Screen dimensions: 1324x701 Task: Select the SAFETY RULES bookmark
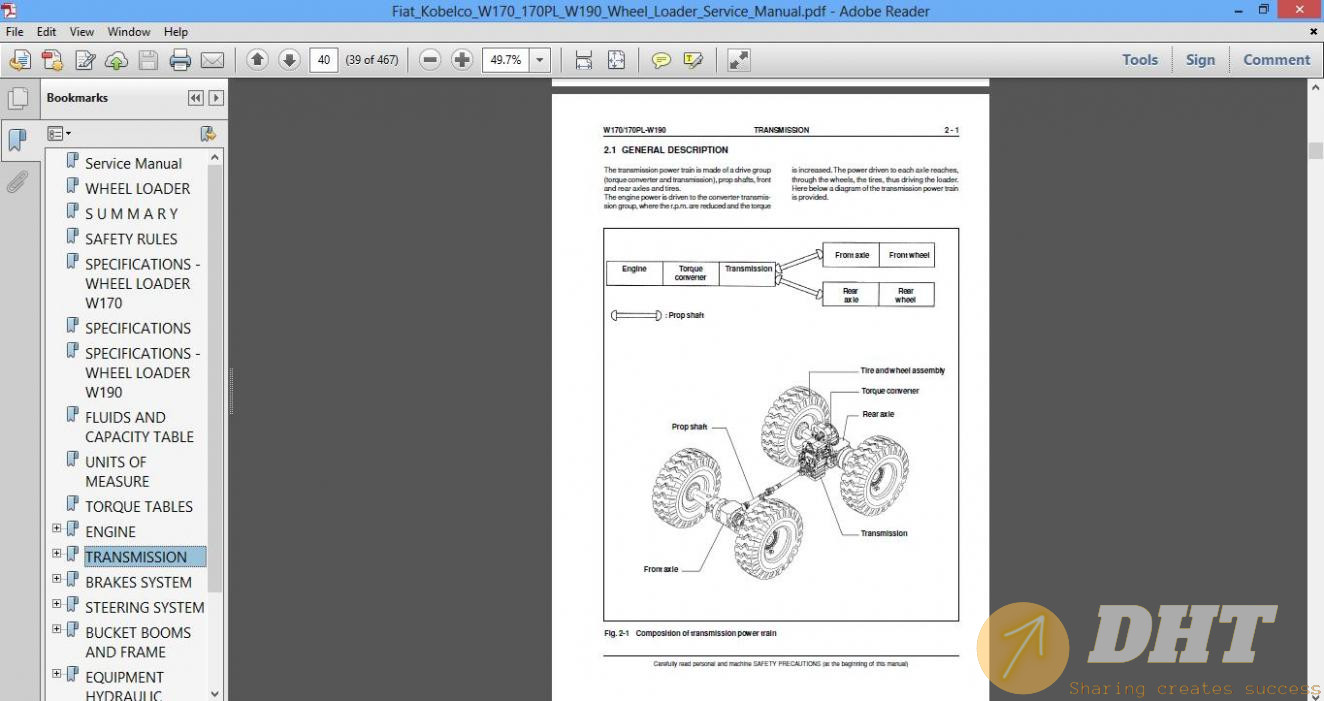point(131,239)
